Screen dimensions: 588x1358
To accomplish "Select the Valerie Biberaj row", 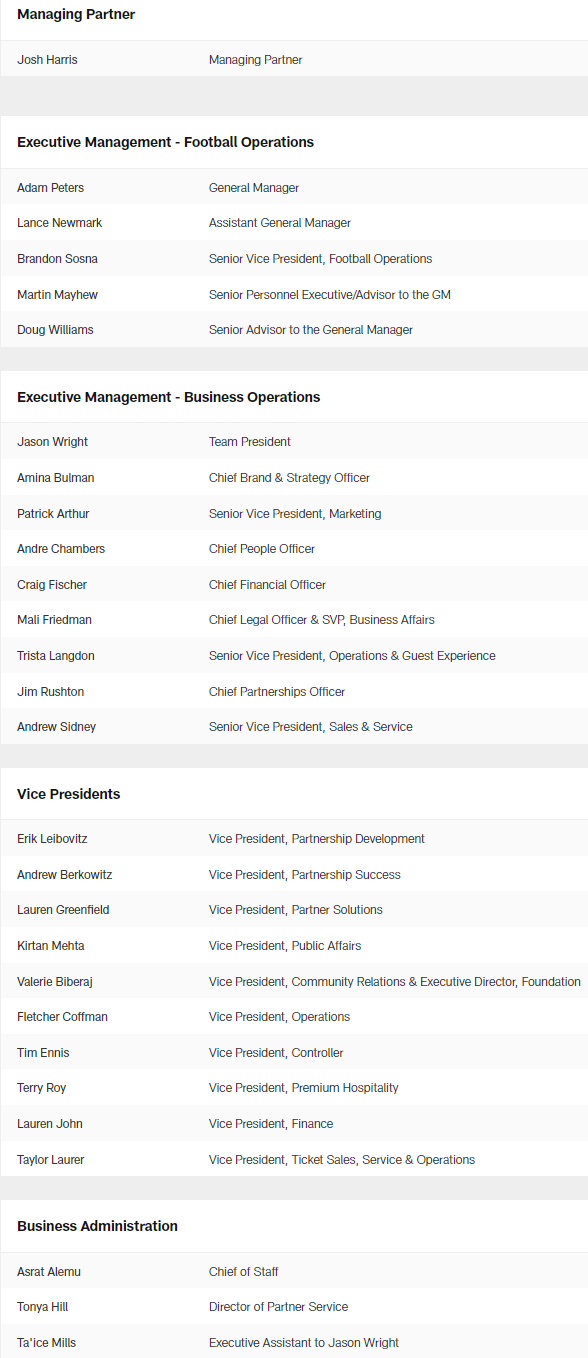I will (294, 982).
